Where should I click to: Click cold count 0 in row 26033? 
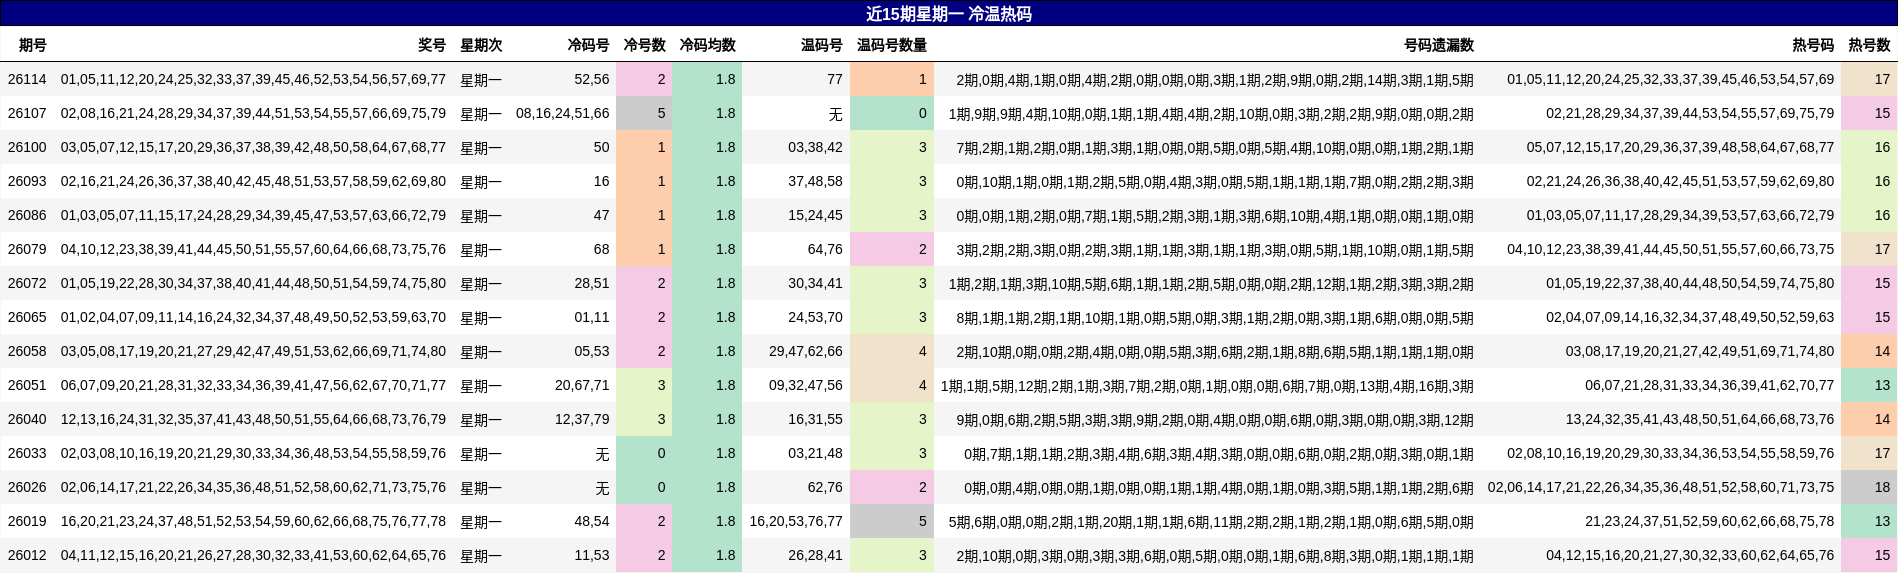click(x=644, y=453)
